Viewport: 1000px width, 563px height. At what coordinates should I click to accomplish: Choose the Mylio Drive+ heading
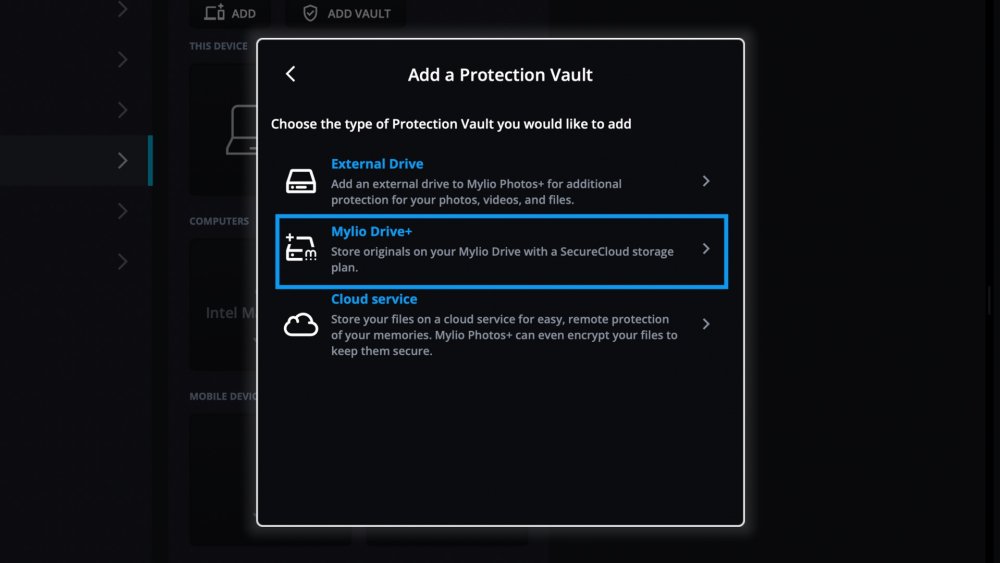click(x=371, y=232)
